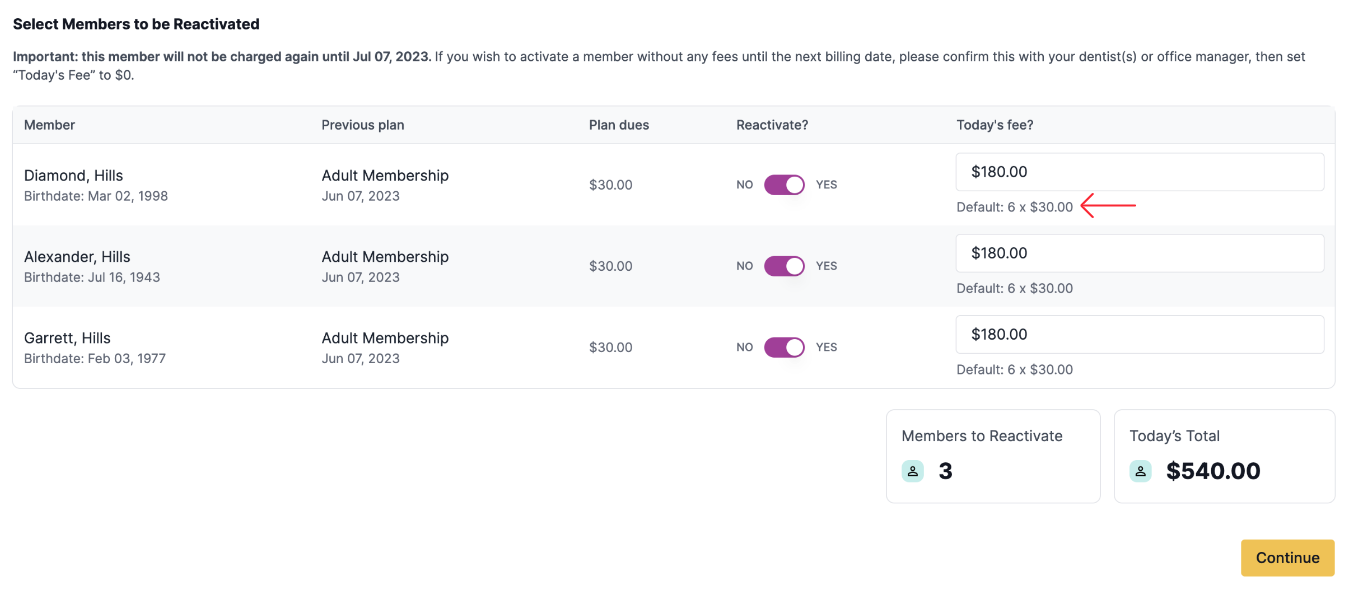Toggle reactivation for Alexander, Hills

pos(784,266)
